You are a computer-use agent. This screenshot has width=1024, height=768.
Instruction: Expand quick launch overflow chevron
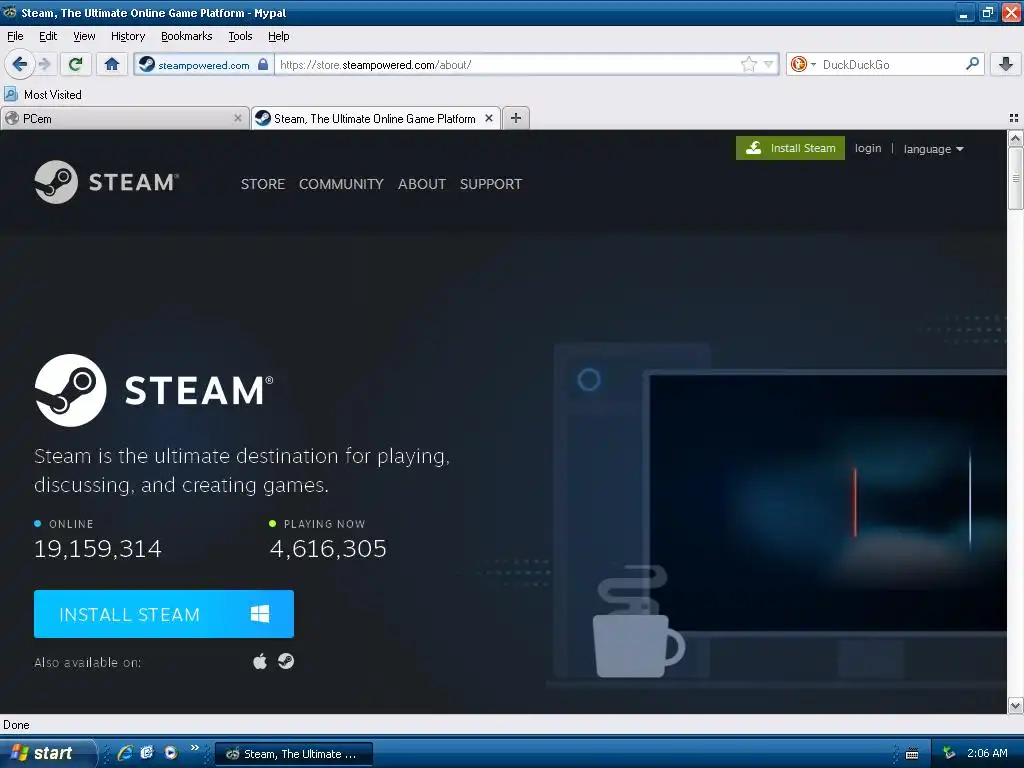click(194, 748)
